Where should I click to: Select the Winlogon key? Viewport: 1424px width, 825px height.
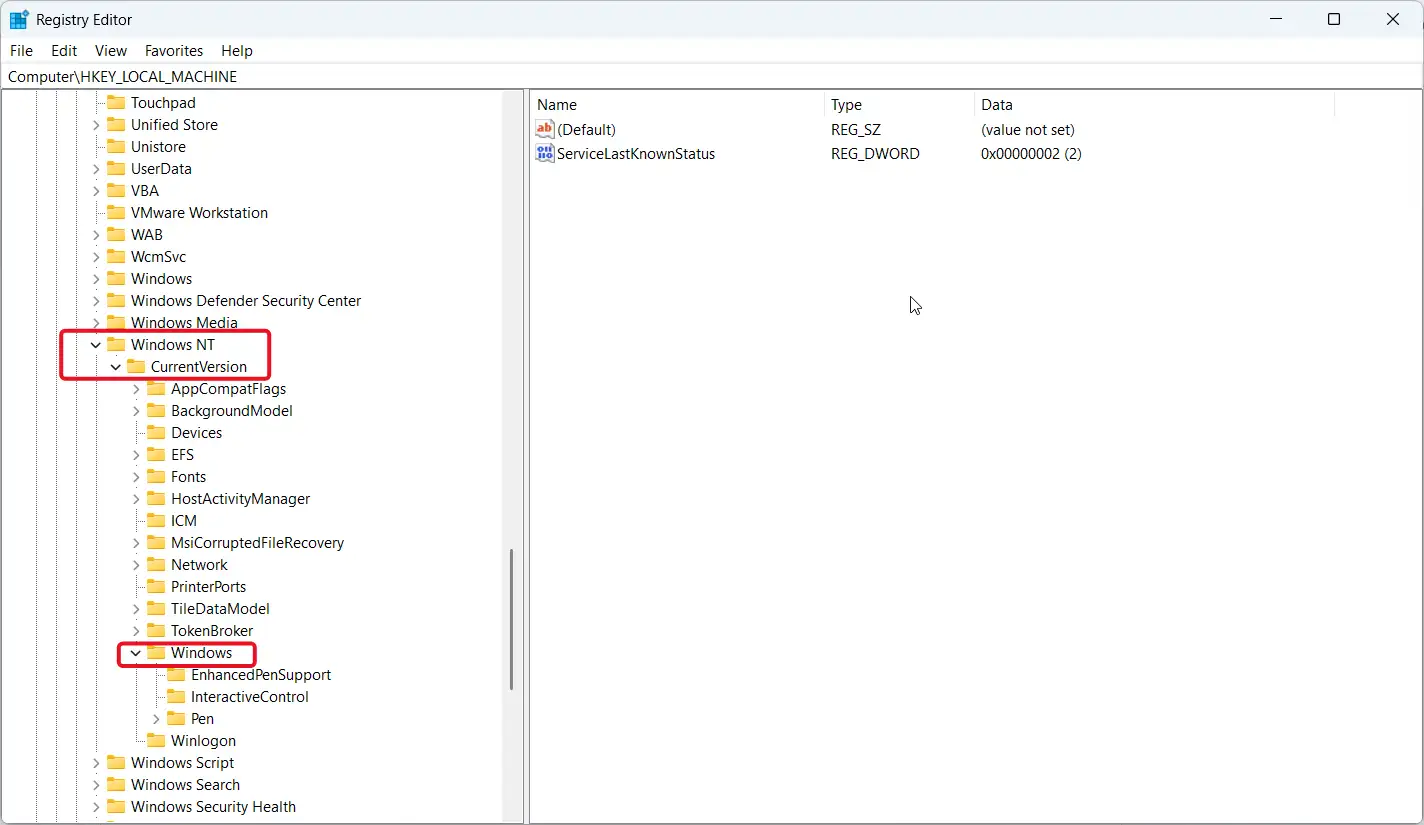(x=203, y=741)
